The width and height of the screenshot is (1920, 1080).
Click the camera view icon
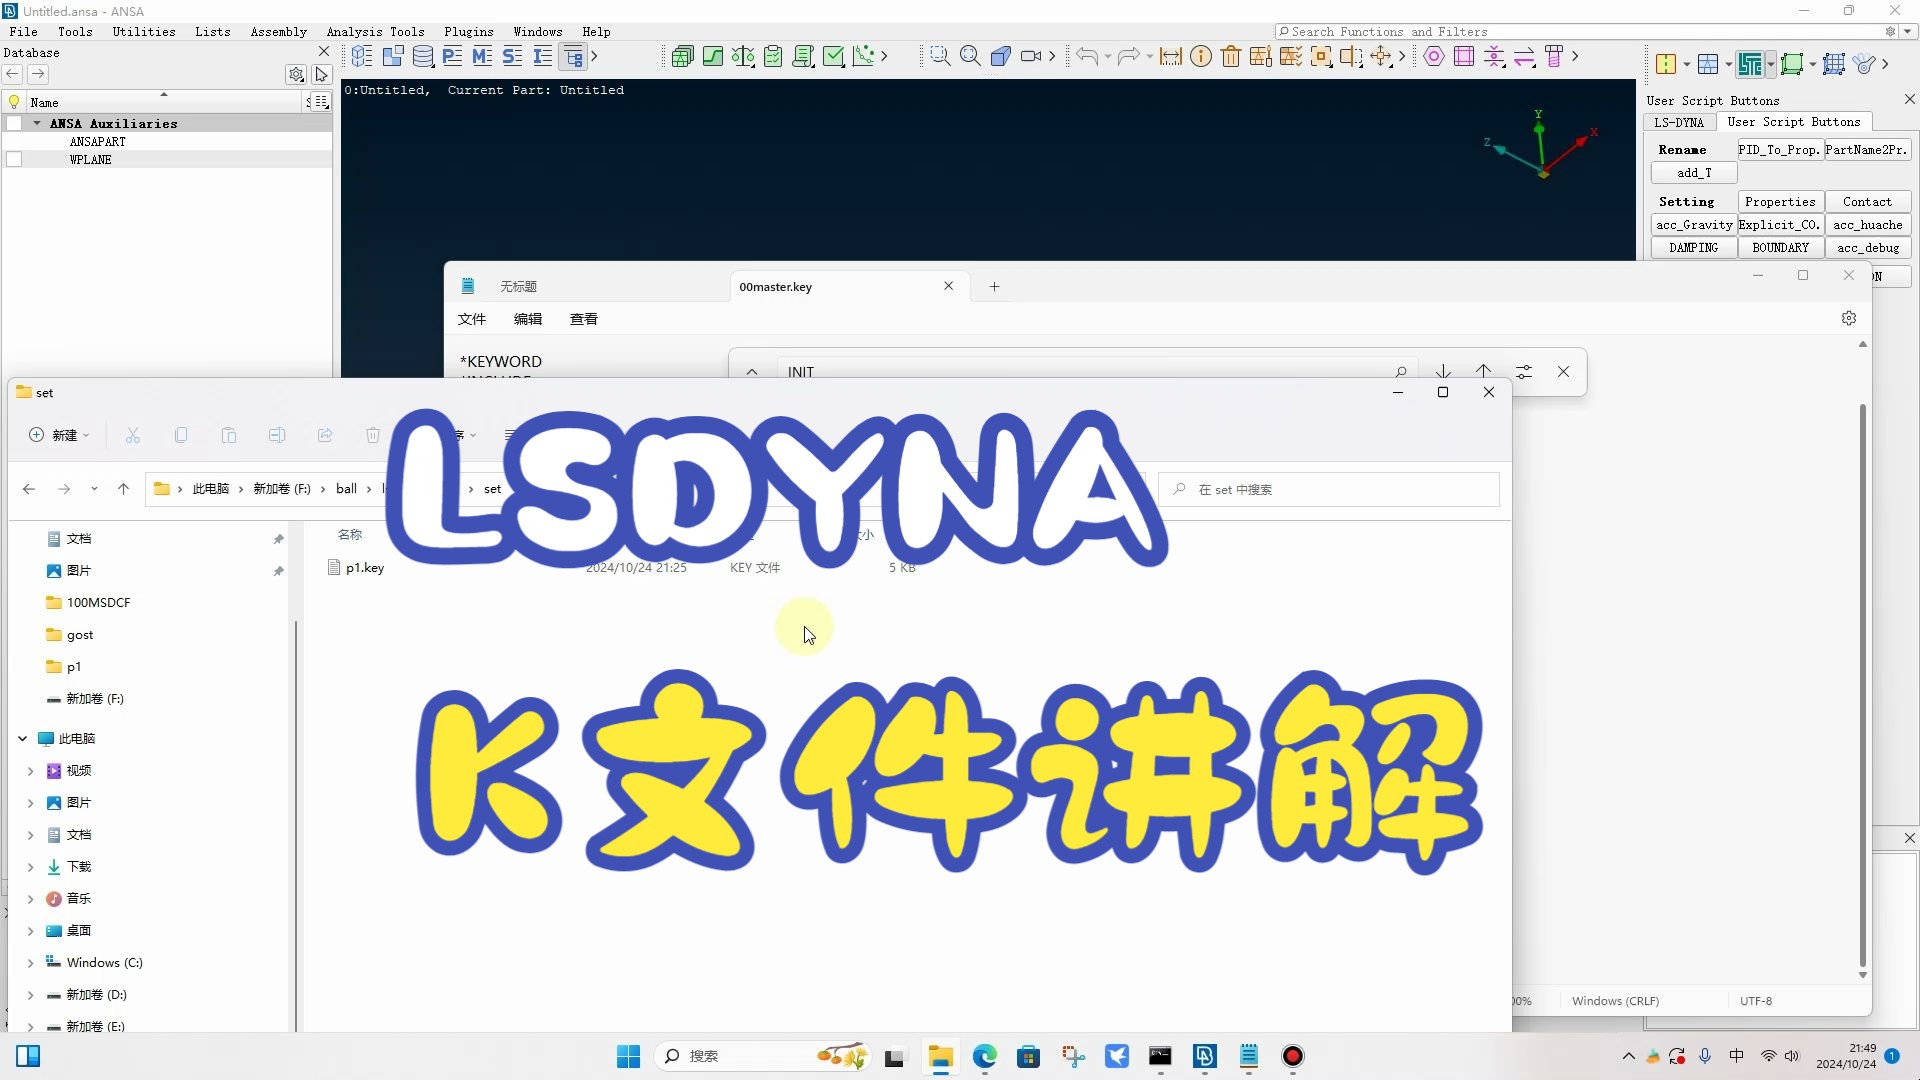point(1031,56)
